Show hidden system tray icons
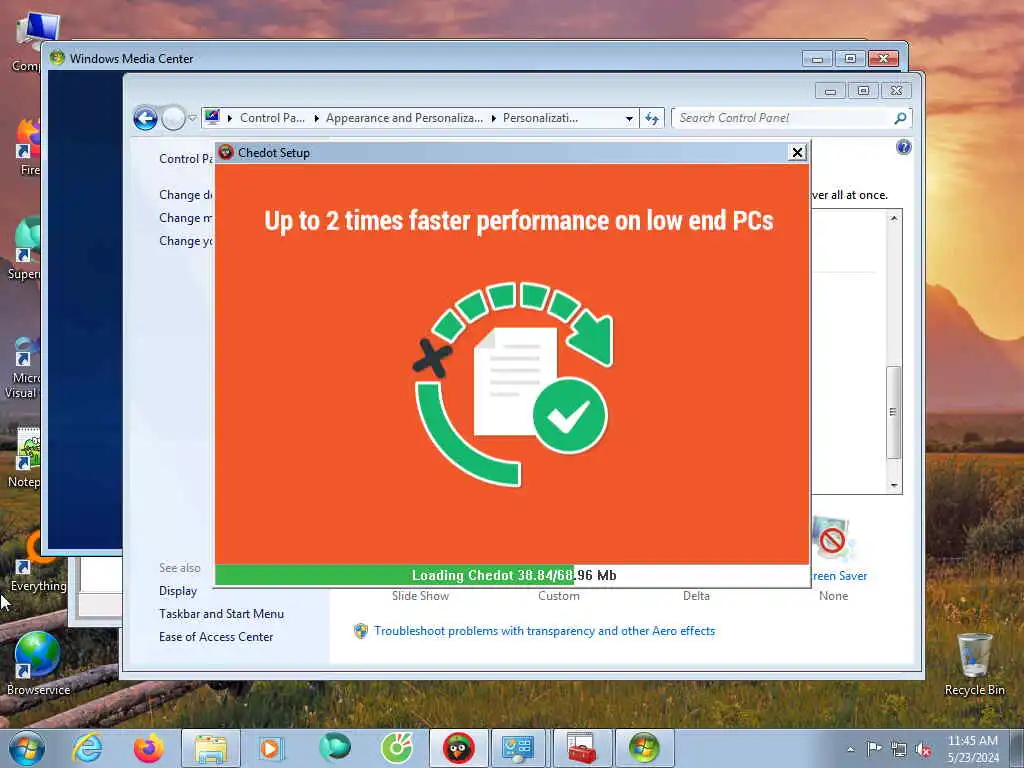Screen dimensions: 1024x768 pos(850,749)
